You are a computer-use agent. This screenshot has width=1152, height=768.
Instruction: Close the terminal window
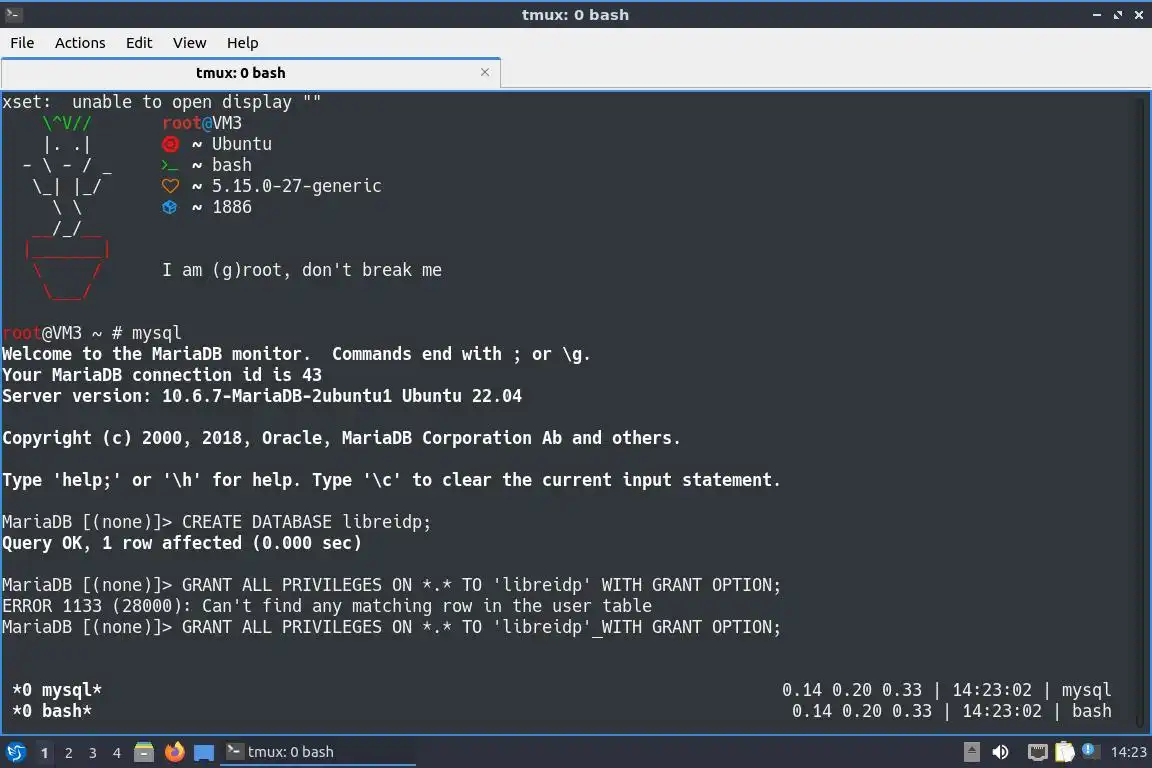pos(1139,15)
